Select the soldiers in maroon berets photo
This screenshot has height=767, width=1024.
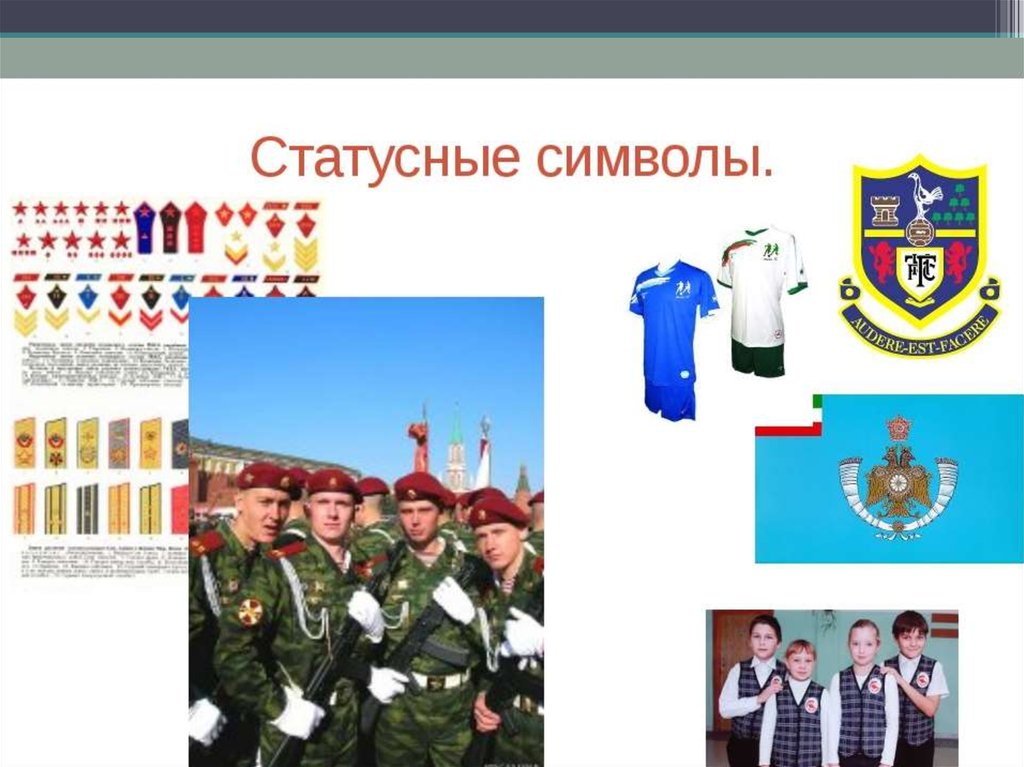coord(366,530)
